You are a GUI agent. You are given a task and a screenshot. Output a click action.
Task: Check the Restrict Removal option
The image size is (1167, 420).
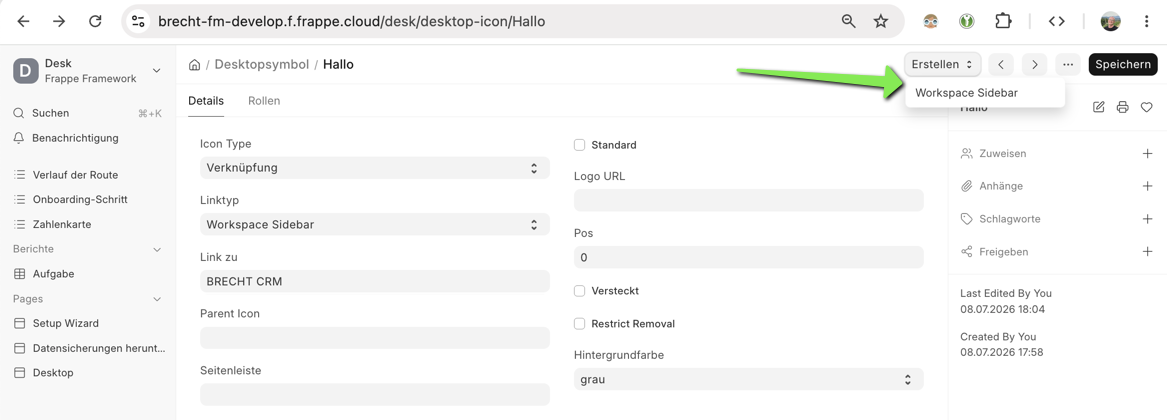[580, 324]
